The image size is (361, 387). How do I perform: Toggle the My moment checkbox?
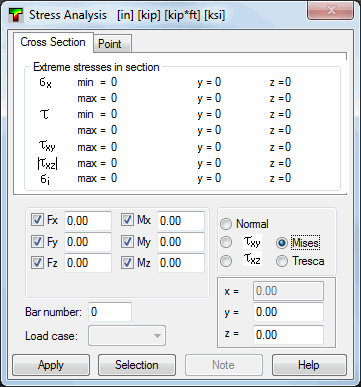[127, 241]
